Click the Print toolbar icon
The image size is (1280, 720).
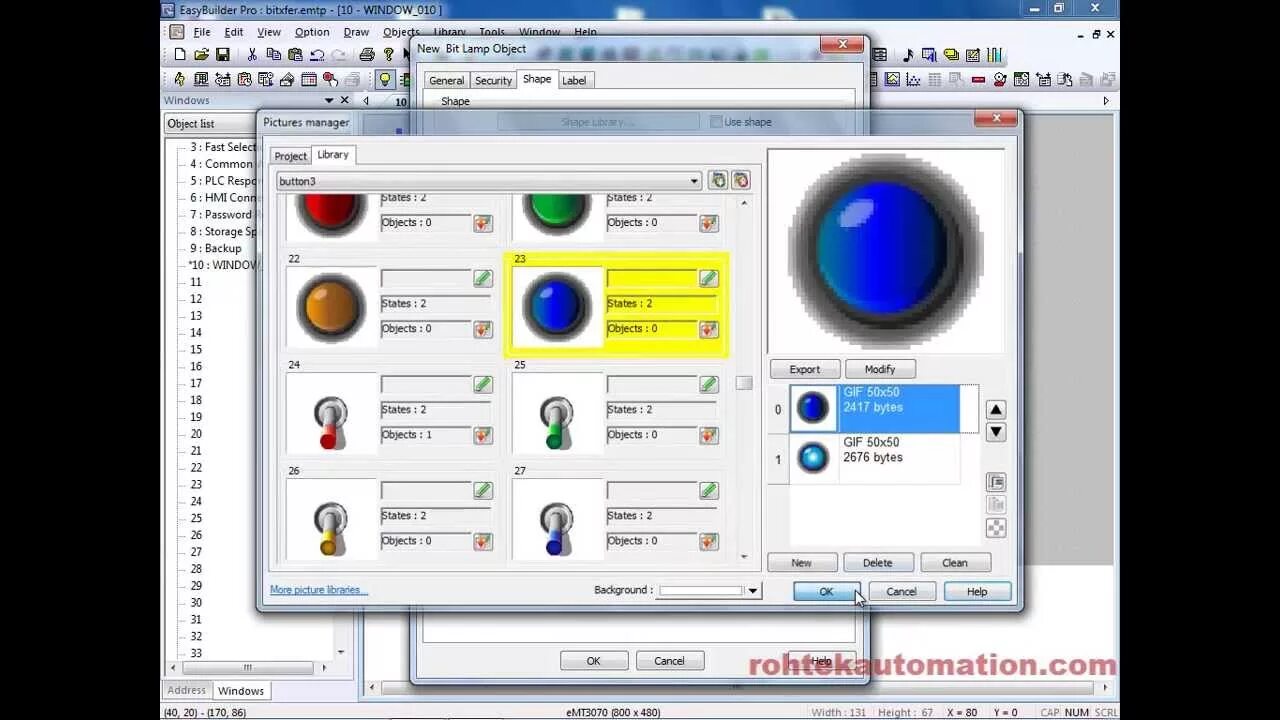pyautogui.click(x=367, y=54)
